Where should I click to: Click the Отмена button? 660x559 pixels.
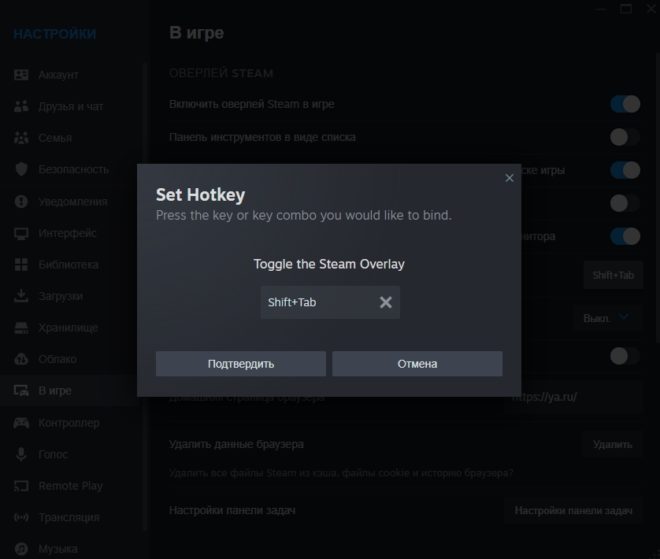coord(417,364)
